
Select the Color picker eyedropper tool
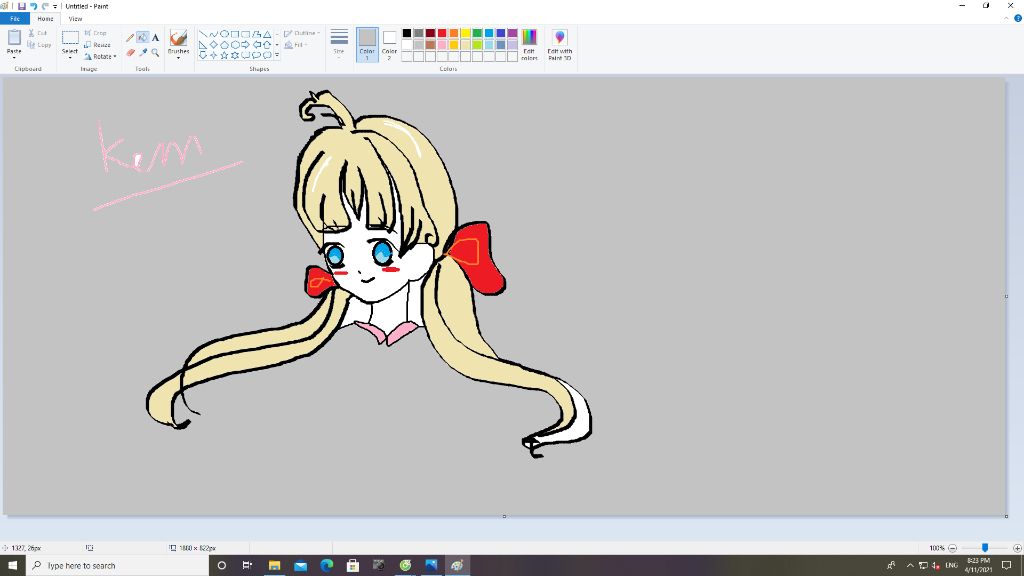[142, 52]
